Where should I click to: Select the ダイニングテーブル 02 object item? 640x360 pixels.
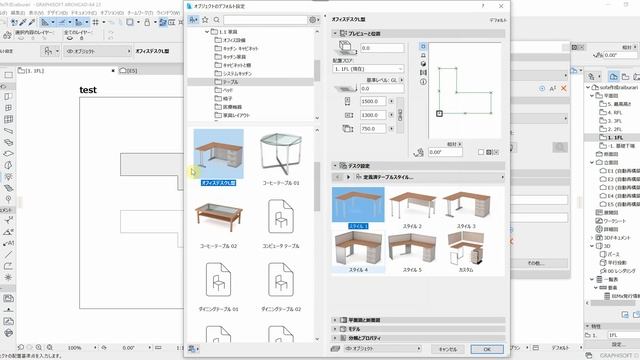point(281,286)
